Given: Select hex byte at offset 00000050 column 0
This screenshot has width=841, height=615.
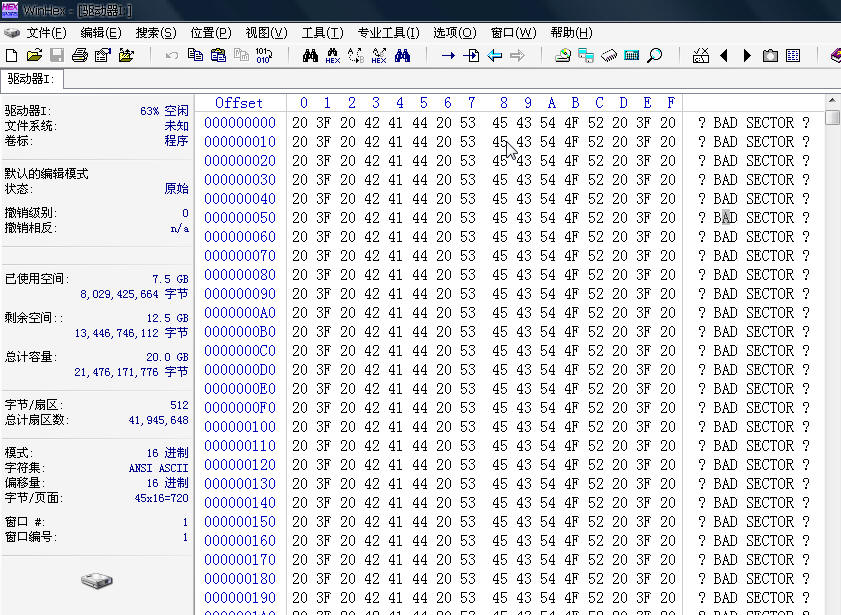Looking at the screenshot, I should (300, 218).
